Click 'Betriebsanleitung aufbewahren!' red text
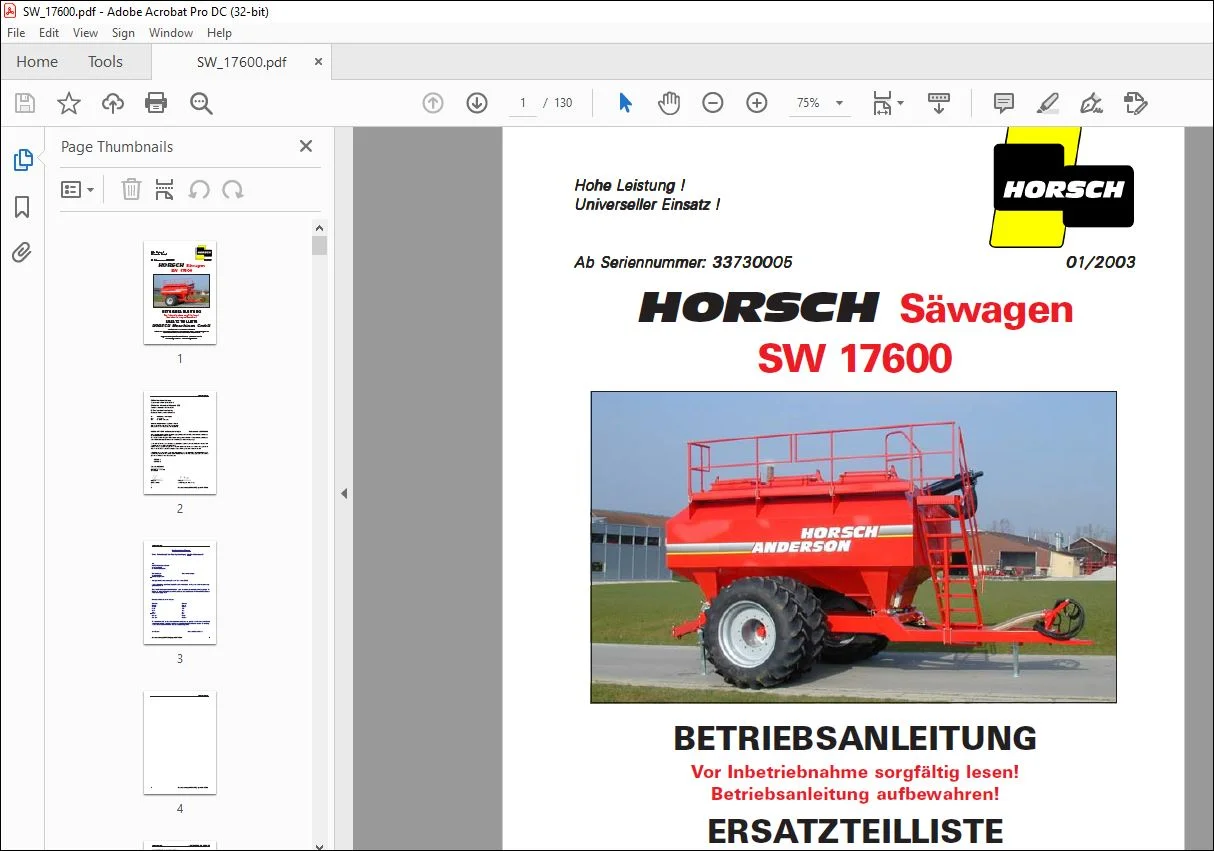Image resolution: width=1214 pixels, height=851 pixels. [x=855, y=794]
